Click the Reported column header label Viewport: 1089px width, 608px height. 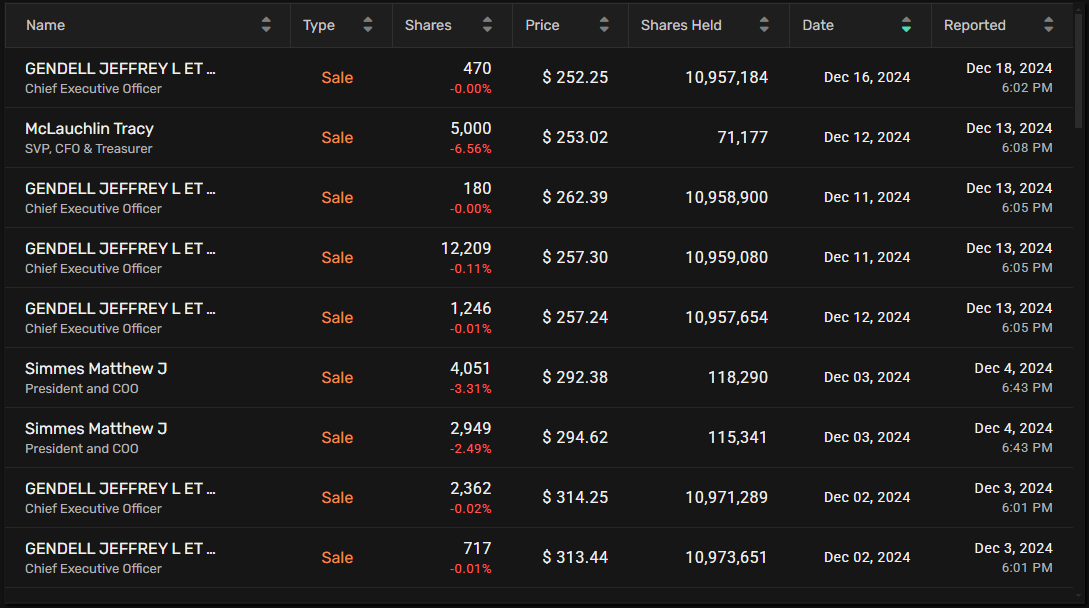tap(974, 25)
